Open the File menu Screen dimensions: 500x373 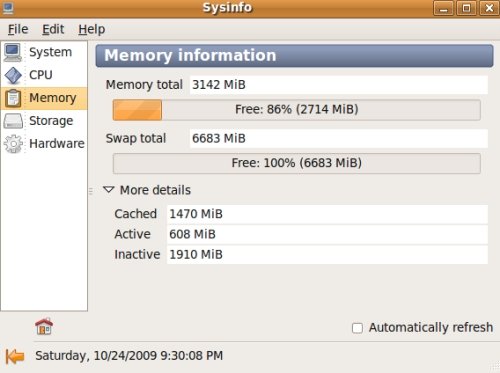pyautogui.click(x=18, y=29)
